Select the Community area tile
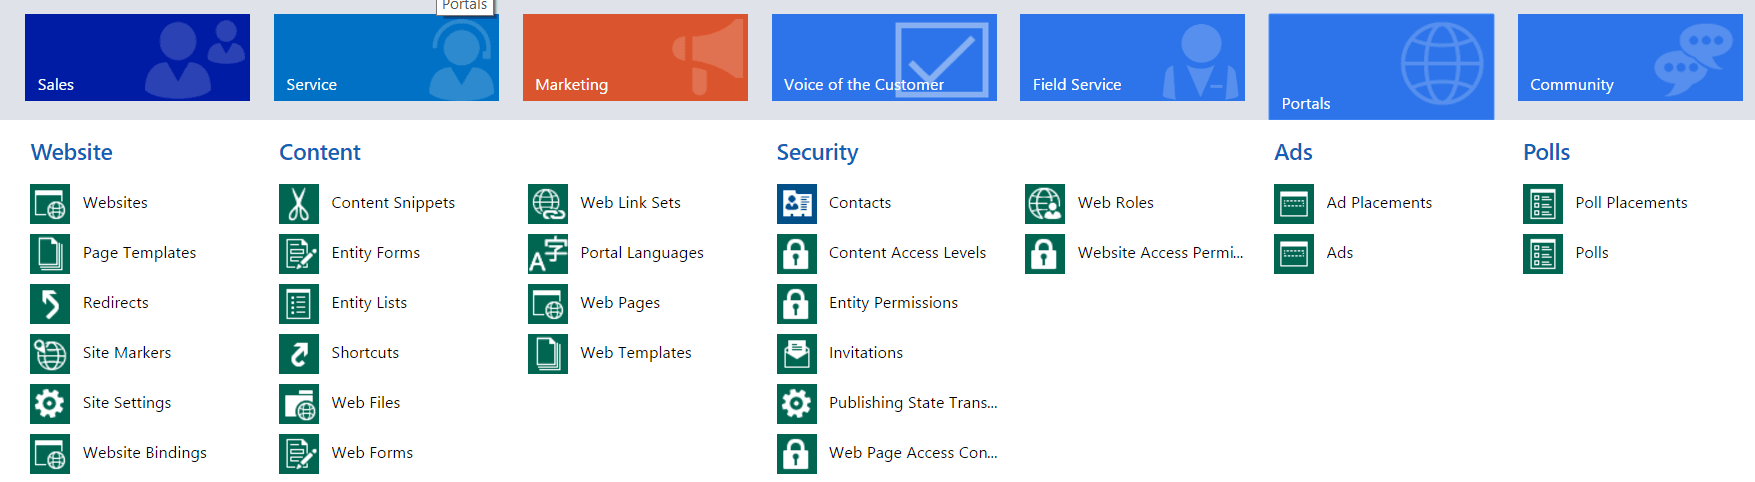This screenshot has width=1755, height=482. click(1629, 57)
